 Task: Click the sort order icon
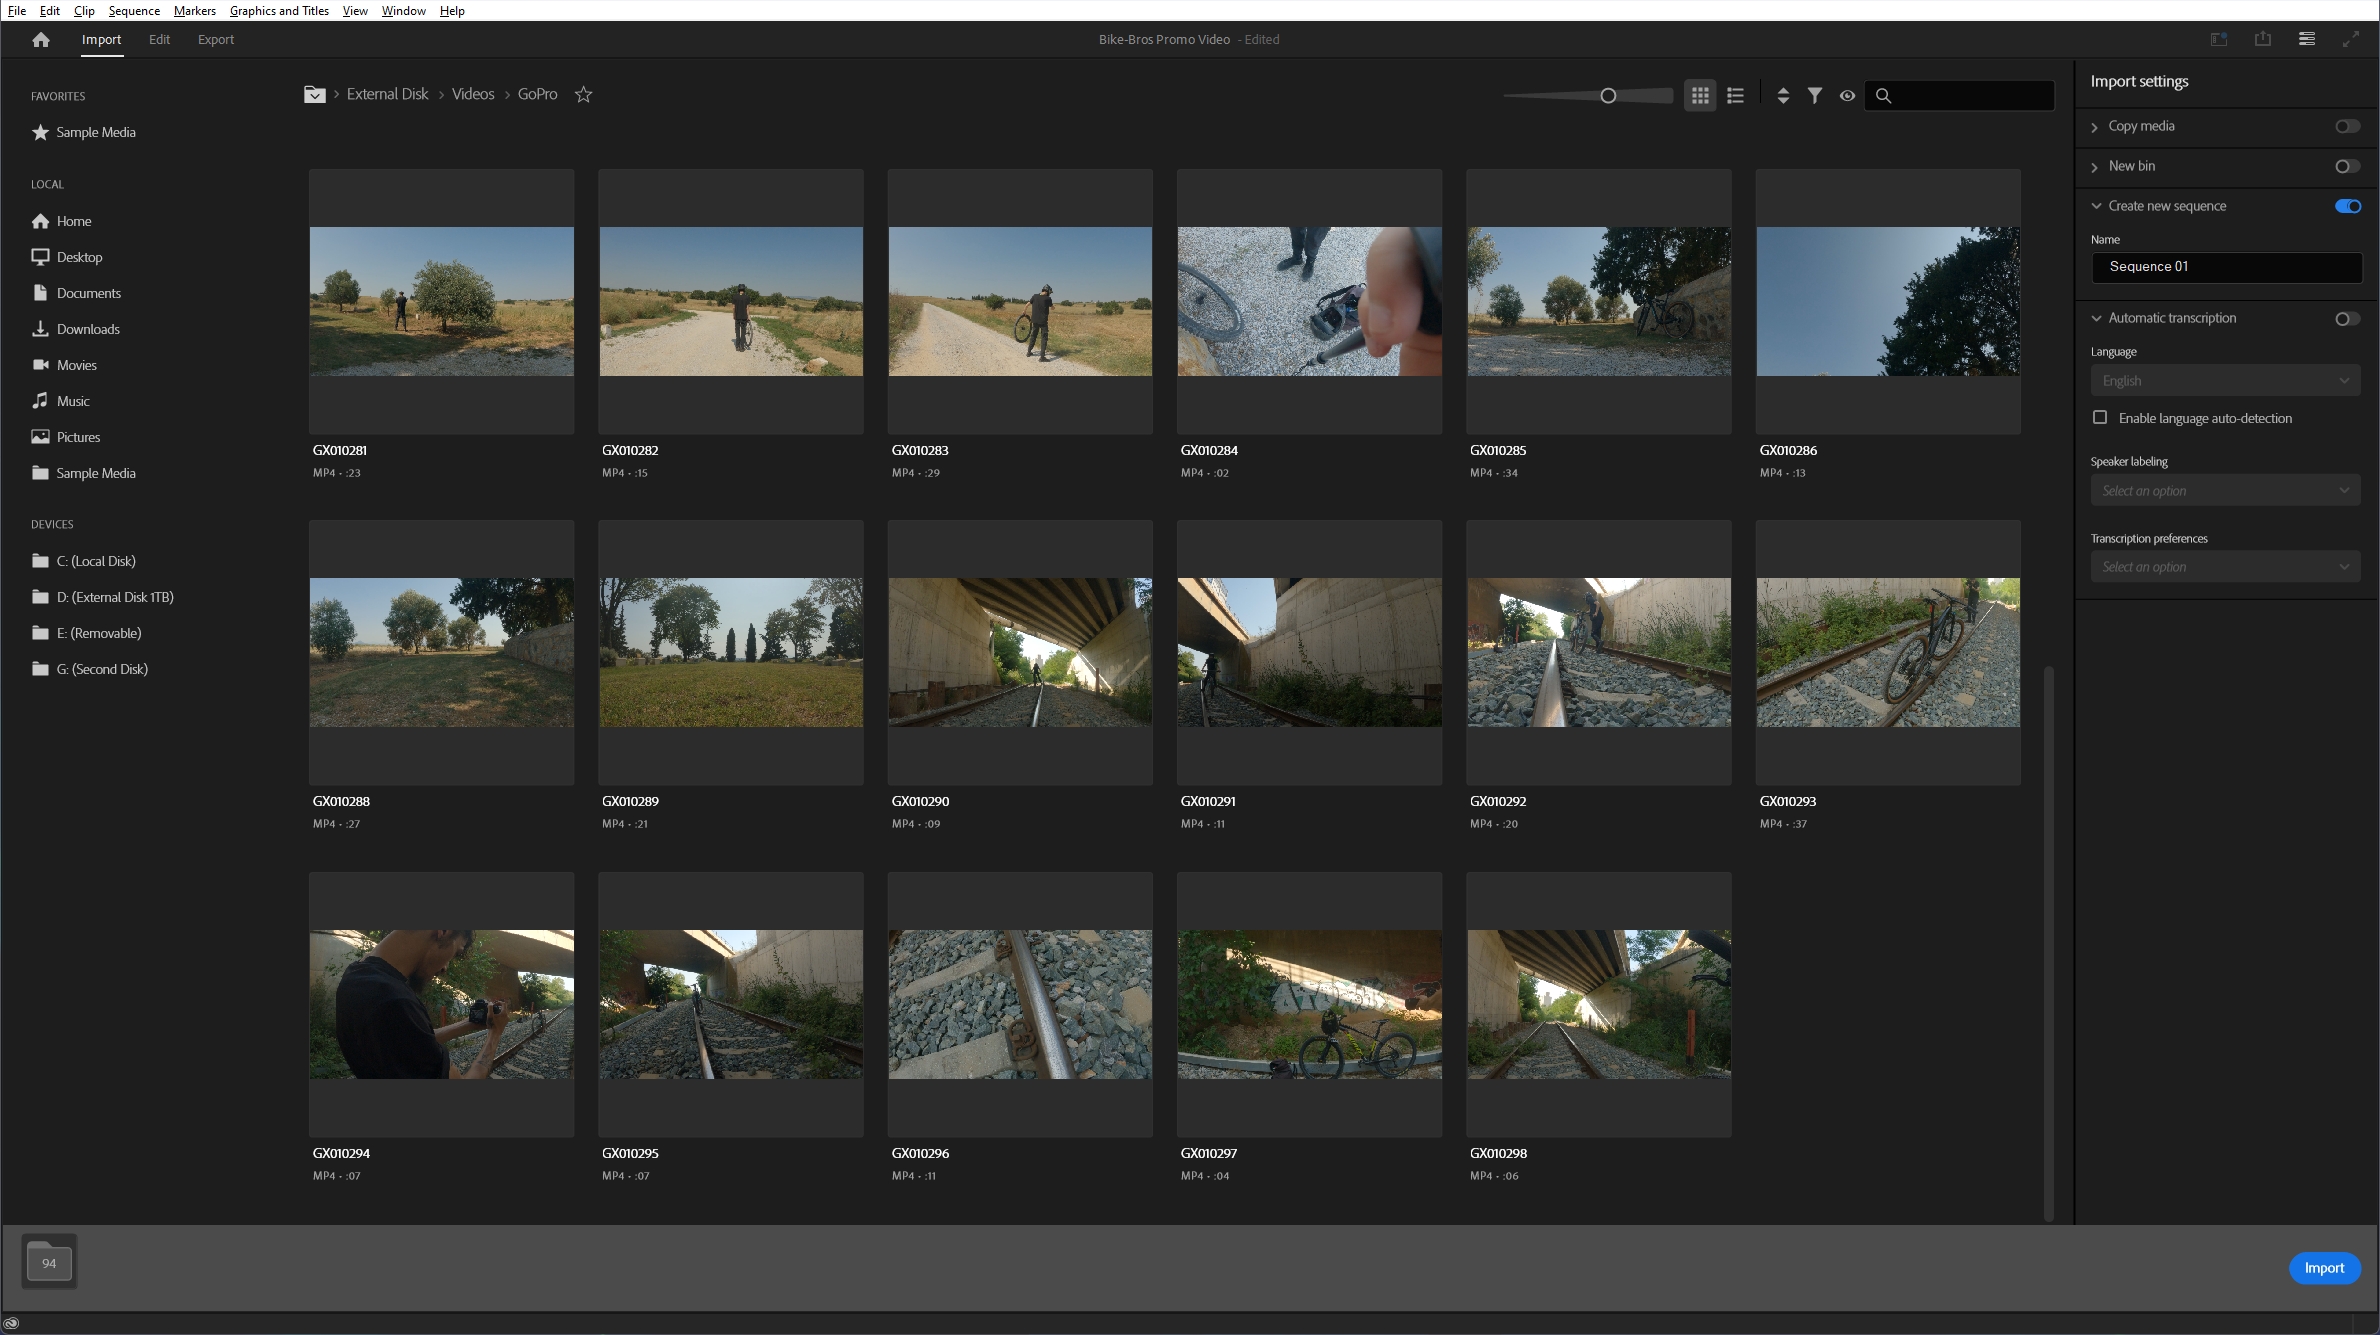pyautogui.click(x=1782, y=96)
